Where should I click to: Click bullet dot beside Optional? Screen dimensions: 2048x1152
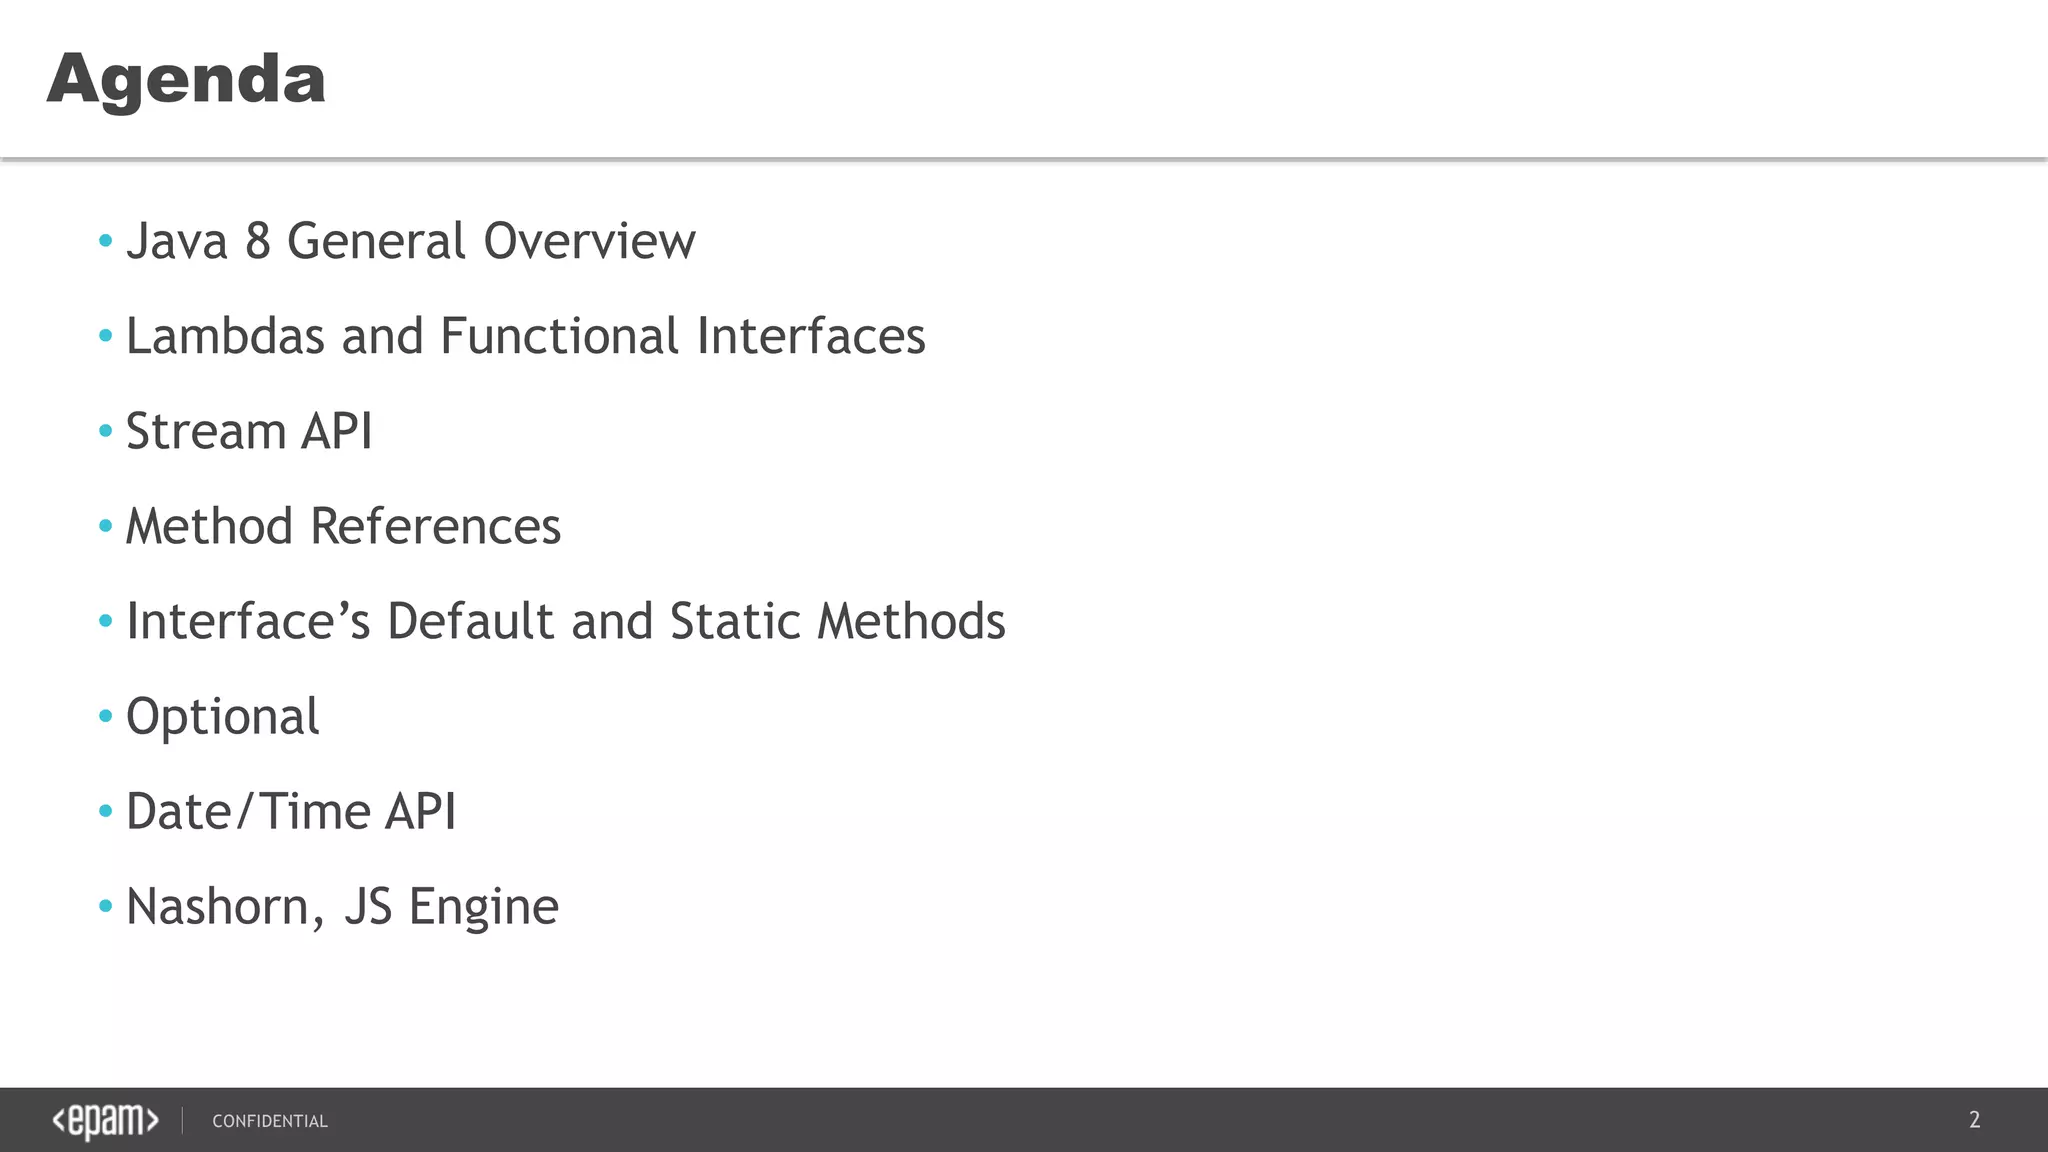click(x=106, y=716)
